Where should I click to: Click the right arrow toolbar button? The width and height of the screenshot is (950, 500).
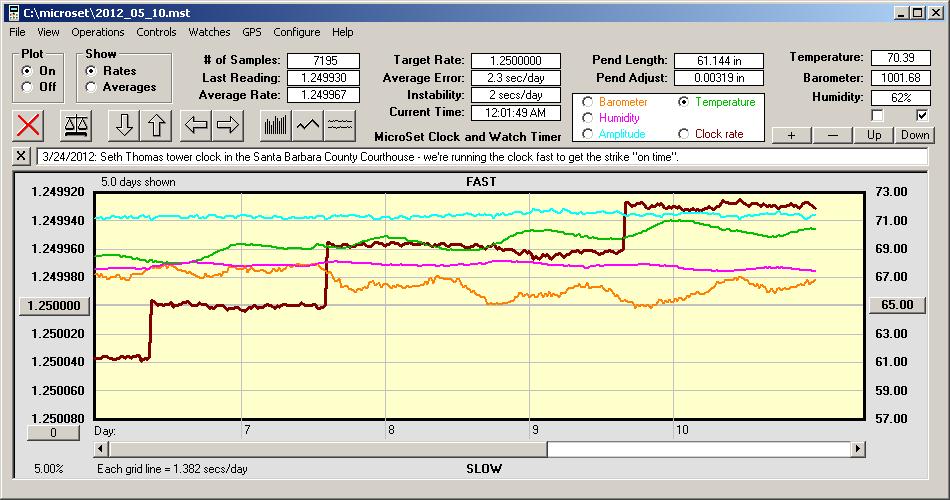[228, 125]
